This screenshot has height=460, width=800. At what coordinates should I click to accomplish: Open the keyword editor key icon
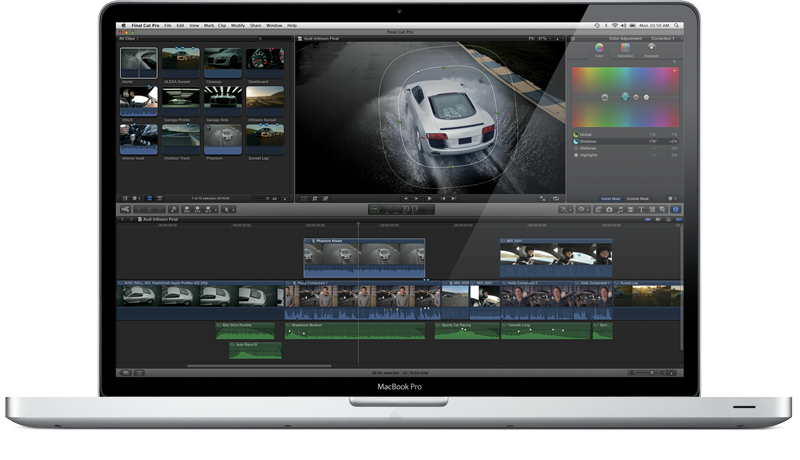(173, 210)
